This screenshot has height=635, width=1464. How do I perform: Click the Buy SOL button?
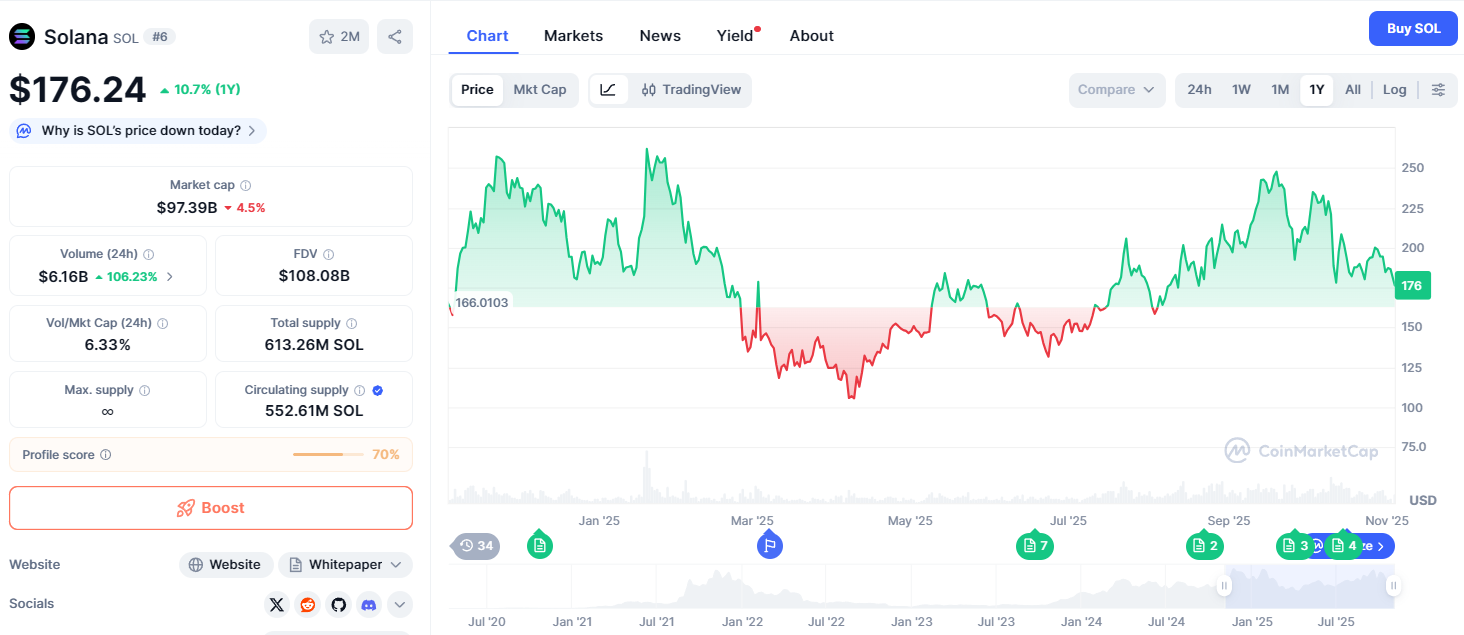(1413, 29)
